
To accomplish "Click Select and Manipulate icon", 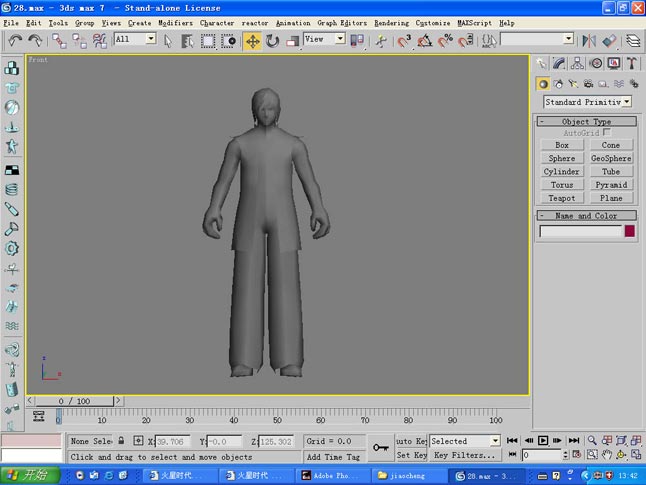I will click(x=382, y=41).
